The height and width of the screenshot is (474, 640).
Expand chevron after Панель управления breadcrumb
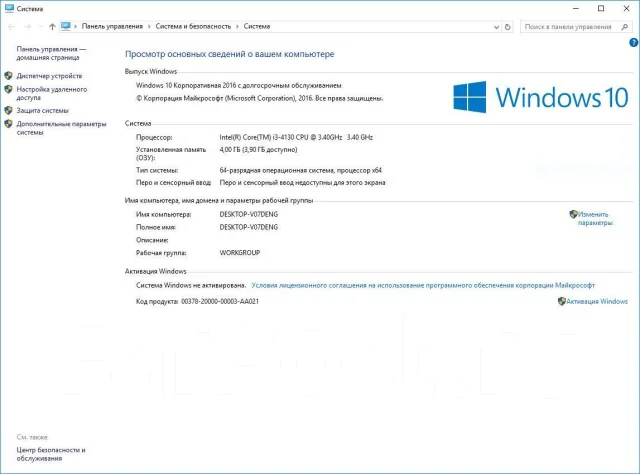click(149, 27)
